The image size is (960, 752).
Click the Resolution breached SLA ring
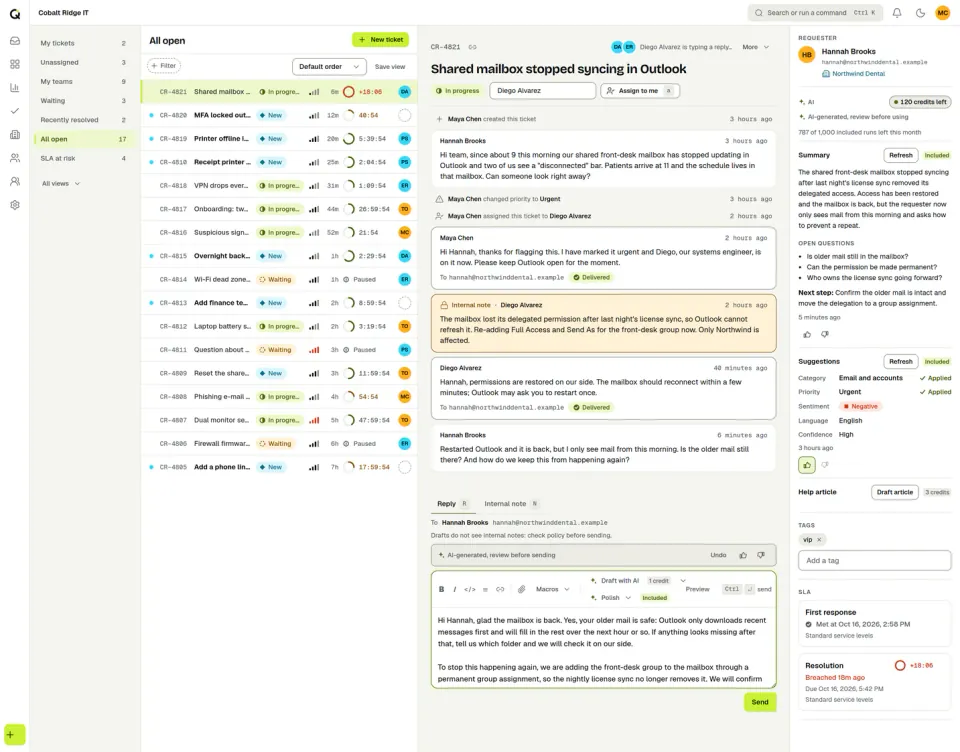point(900,666)
